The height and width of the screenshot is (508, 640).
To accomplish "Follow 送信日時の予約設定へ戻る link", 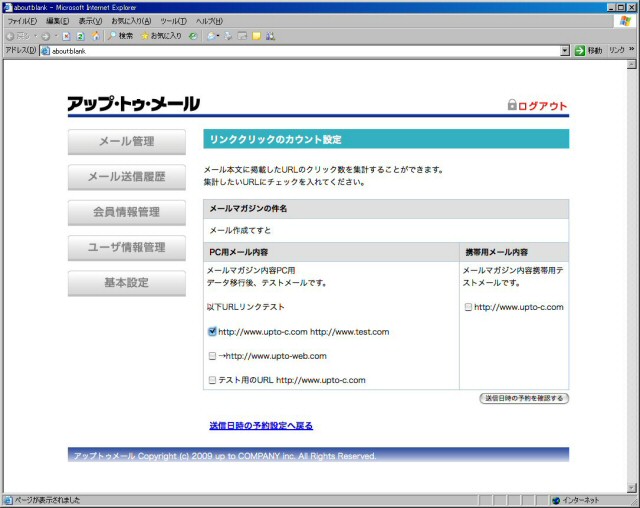I will pos(261,426).
